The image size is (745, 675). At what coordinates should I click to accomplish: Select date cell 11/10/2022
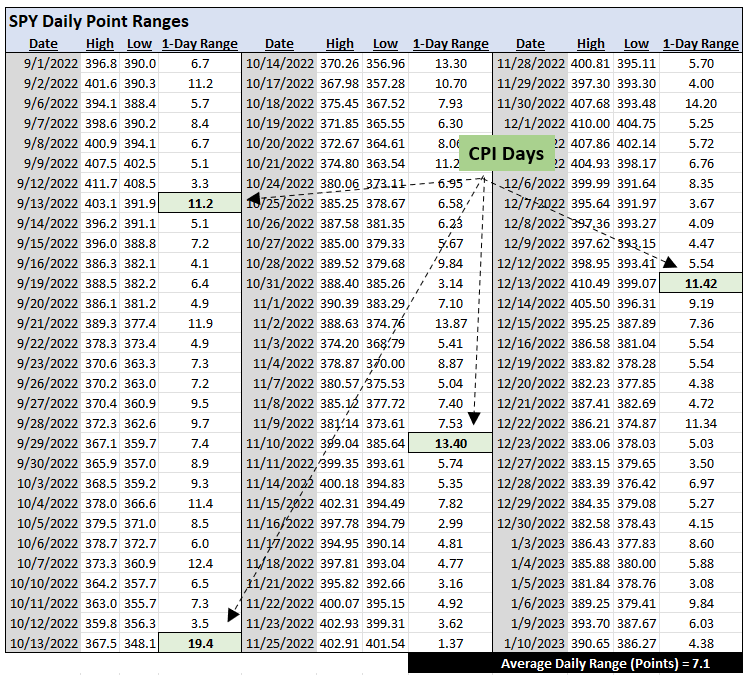[280, 443]
